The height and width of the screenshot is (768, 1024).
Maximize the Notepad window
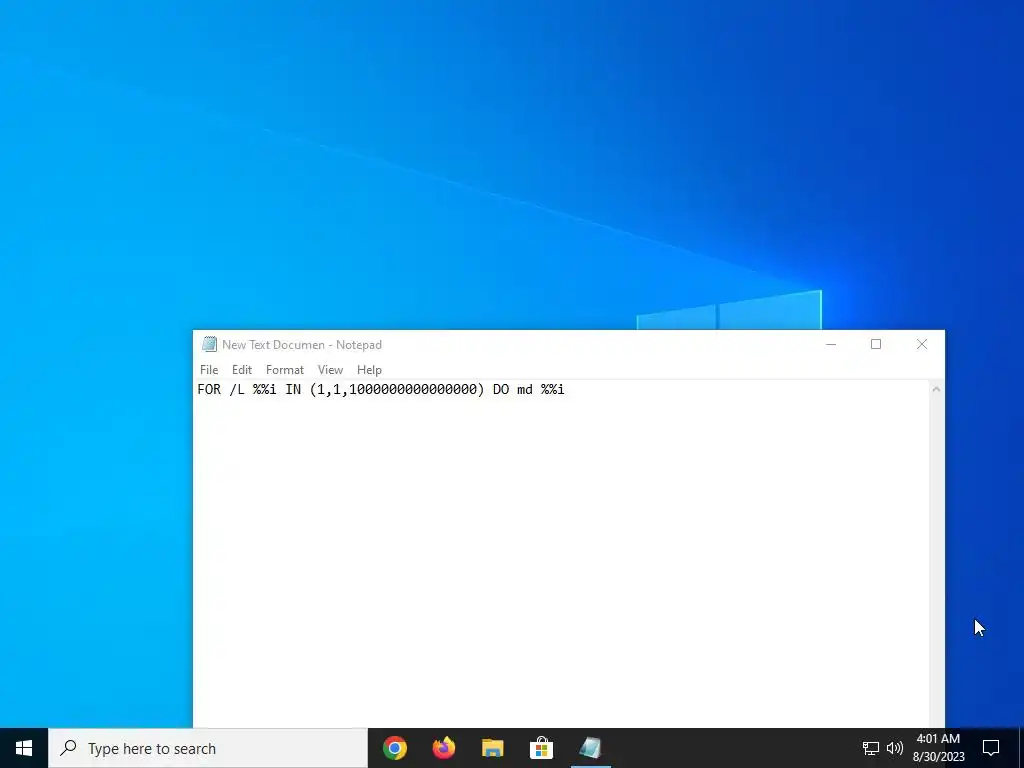coord(876,344)
